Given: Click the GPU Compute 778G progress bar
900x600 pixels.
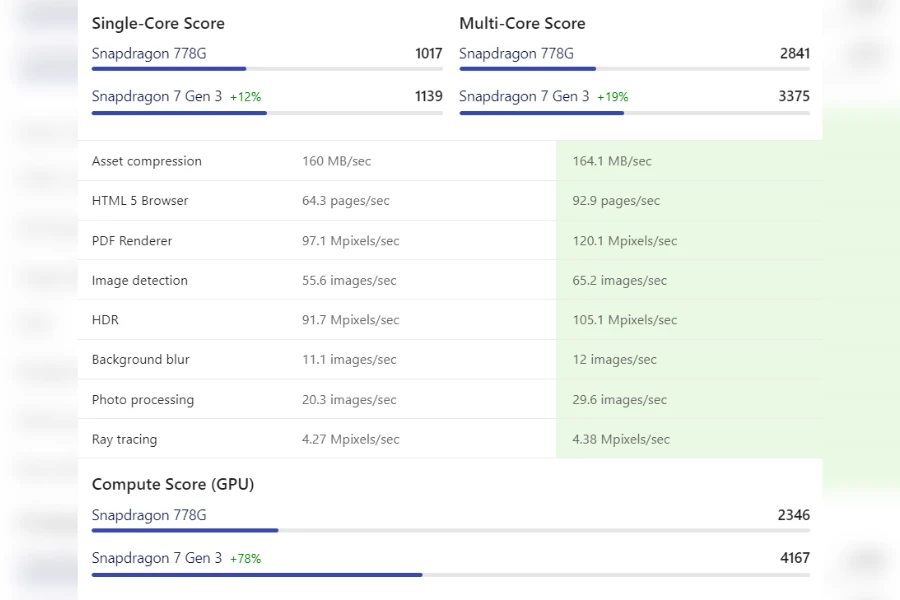Looking at the screenshot, I should [450, 530].
